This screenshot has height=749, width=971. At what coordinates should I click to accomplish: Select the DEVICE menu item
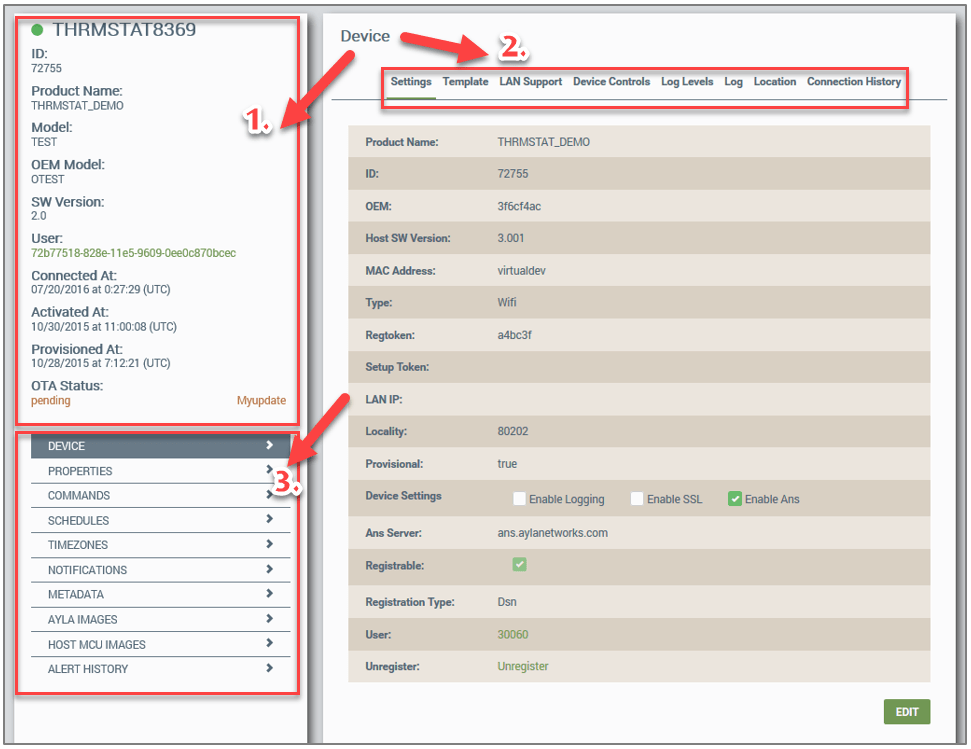point(160,446)
